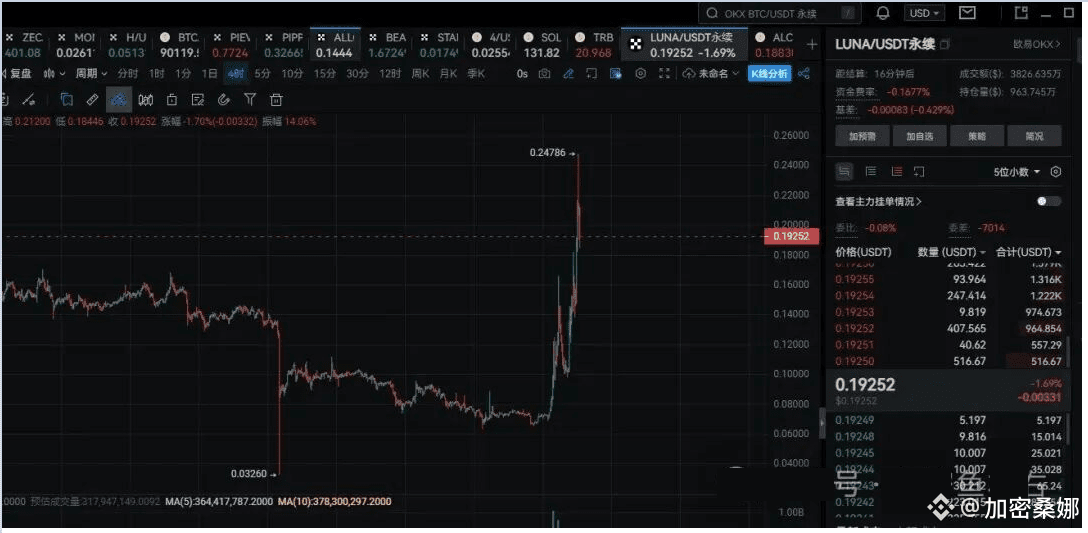Select the LUNA/USDT永续 tab
This screenshot has height=533, width=1088.
click(683, 44)
